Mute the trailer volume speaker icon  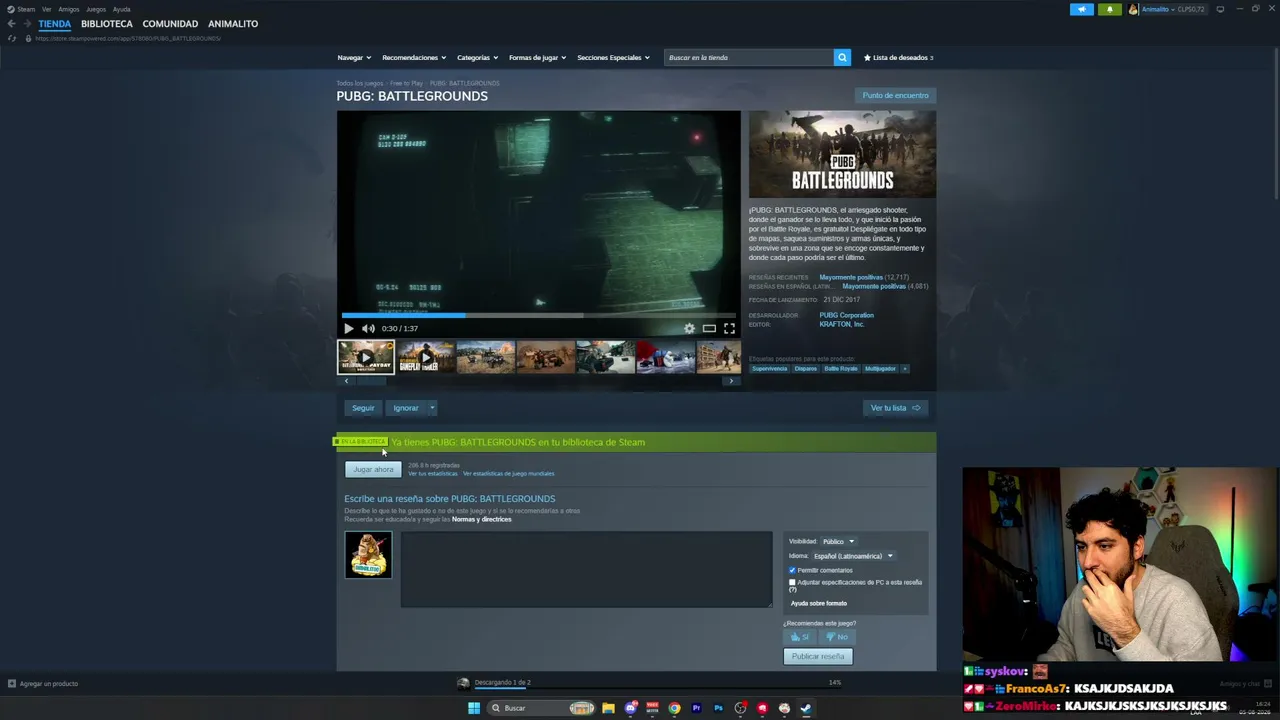pos(368,328)
